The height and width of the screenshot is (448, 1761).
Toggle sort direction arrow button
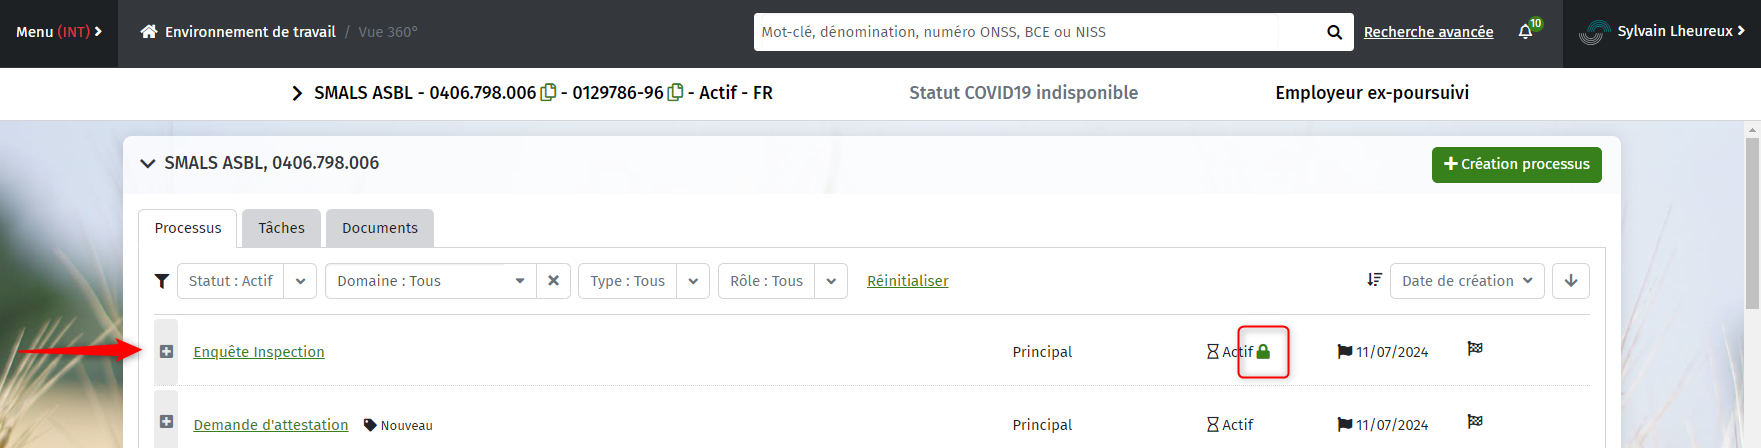[x=1571, y=281]
